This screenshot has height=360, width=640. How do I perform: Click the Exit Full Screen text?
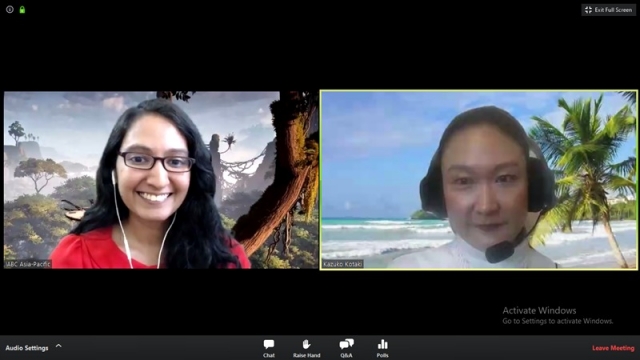pyautogui.click(x=613, y=10)
